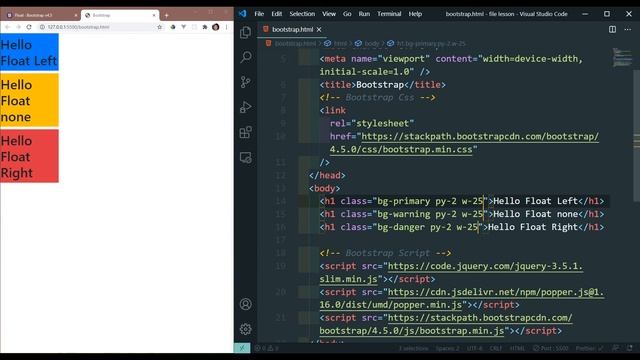Image resolution: width=640 pixels, height=360 pixels.
Task: Click the browser back arrow
Action: pos(7,27)
